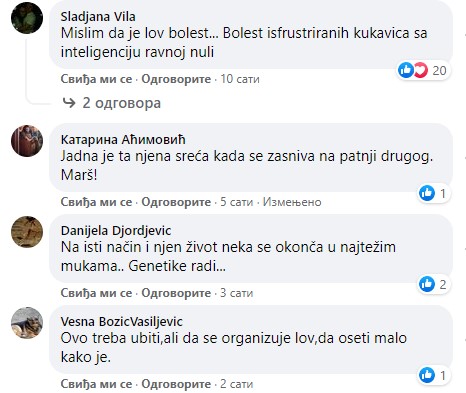Reply to Danijela Djordjevic's comment via Одговорите

point(176,293)
